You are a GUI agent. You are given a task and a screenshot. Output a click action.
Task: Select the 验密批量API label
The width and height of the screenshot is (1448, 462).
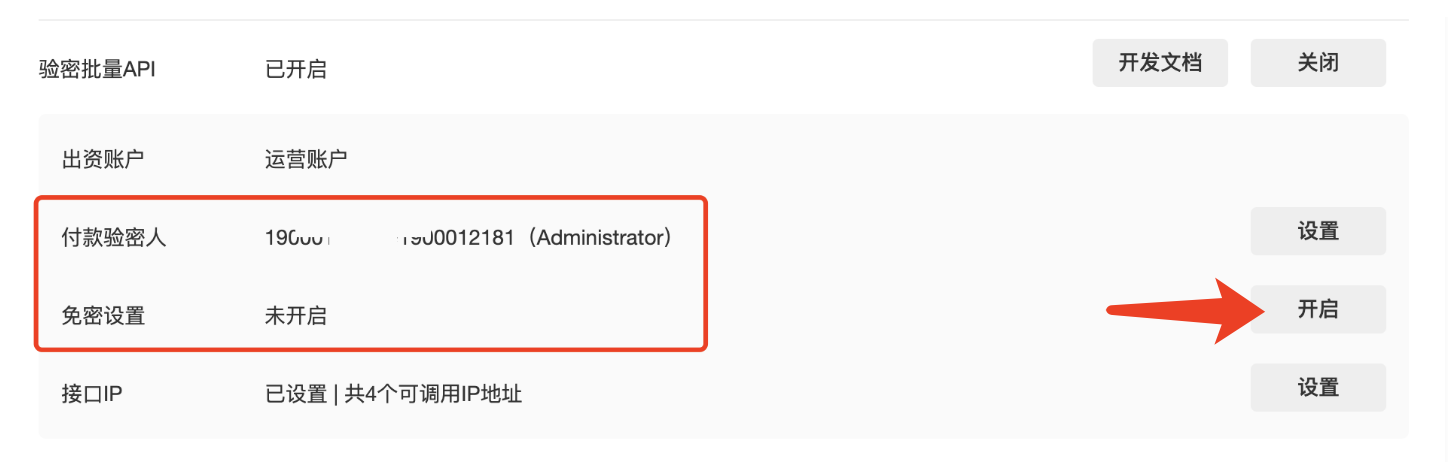(109, 69)
